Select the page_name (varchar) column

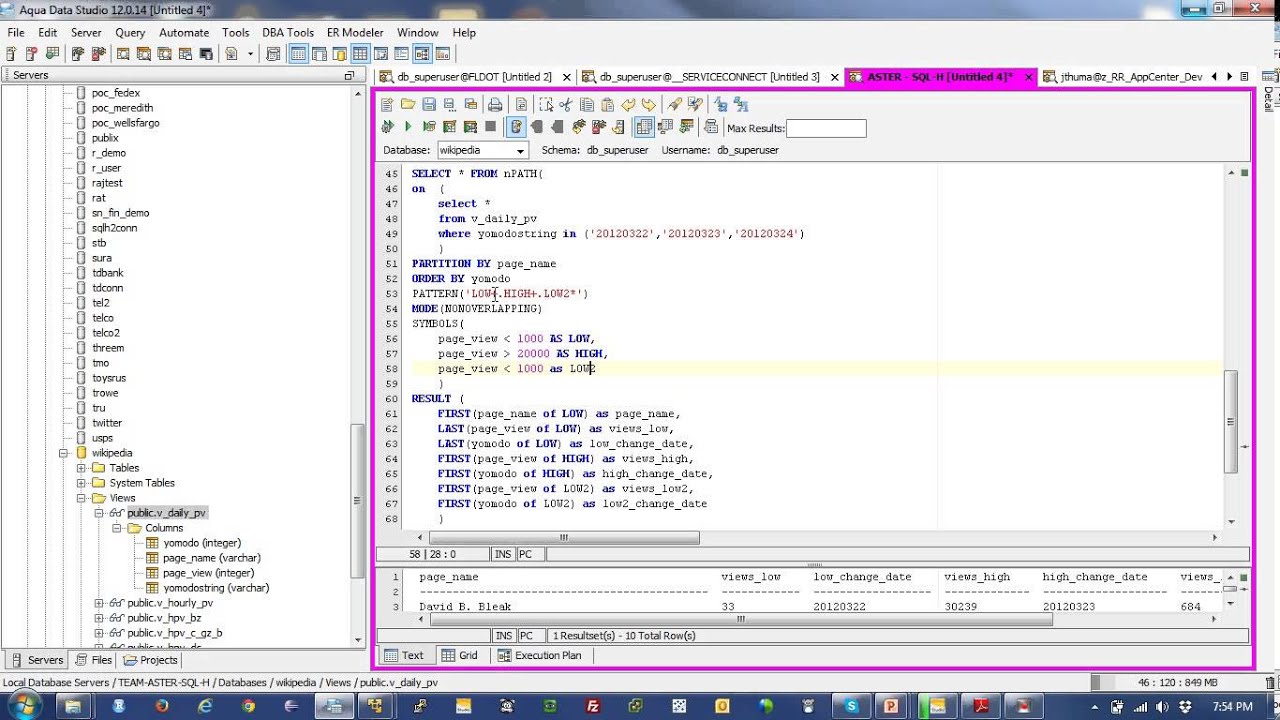[x=212, y=558]
